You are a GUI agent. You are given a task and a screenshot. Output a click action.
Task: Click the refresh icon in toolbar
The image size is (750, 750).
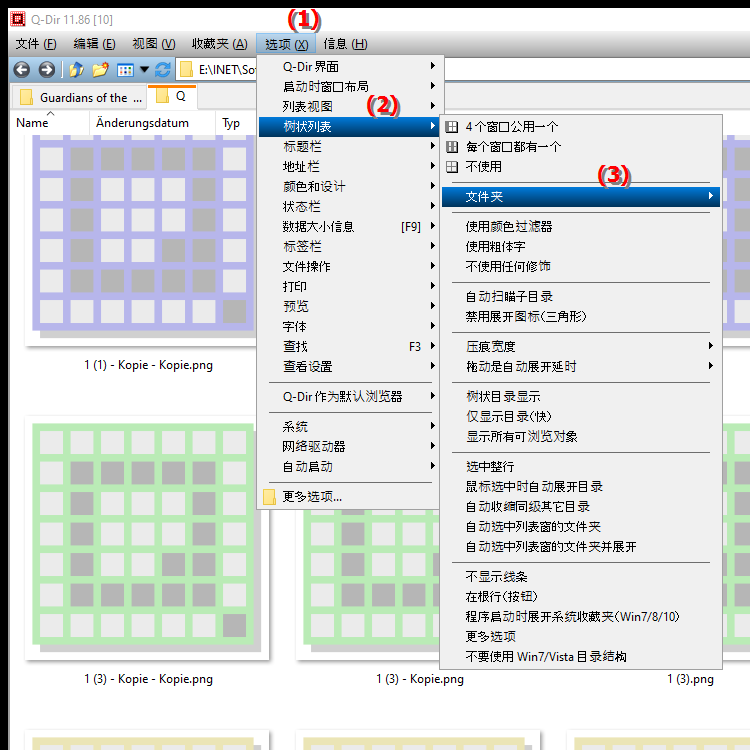(x=163, y=70)
